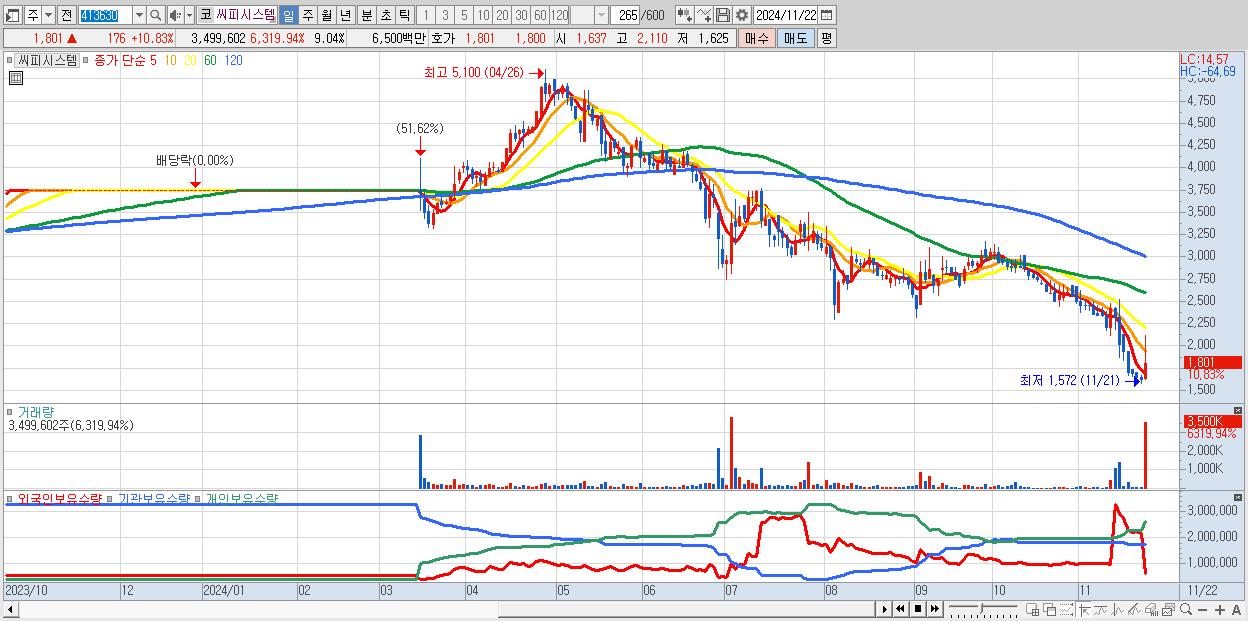Toggle the 60 interval button
The width and height of the screenshot is (1248, 621).
click(540, 15)
